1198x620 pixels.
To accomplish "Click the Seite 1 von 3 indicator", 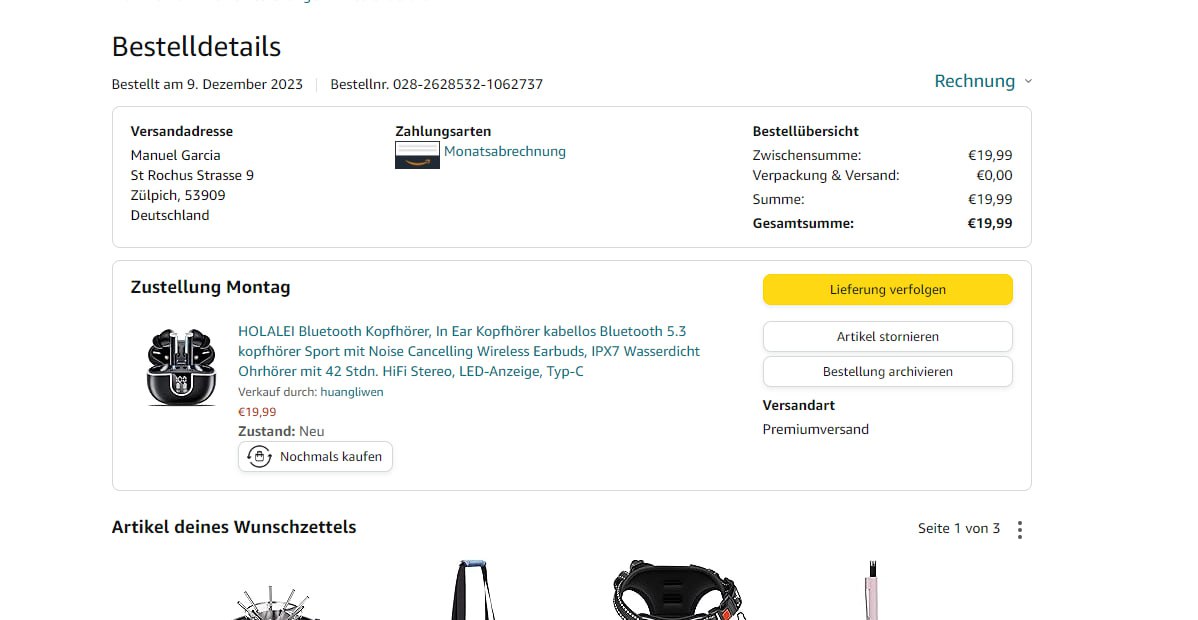I will [x=959, y=528].
